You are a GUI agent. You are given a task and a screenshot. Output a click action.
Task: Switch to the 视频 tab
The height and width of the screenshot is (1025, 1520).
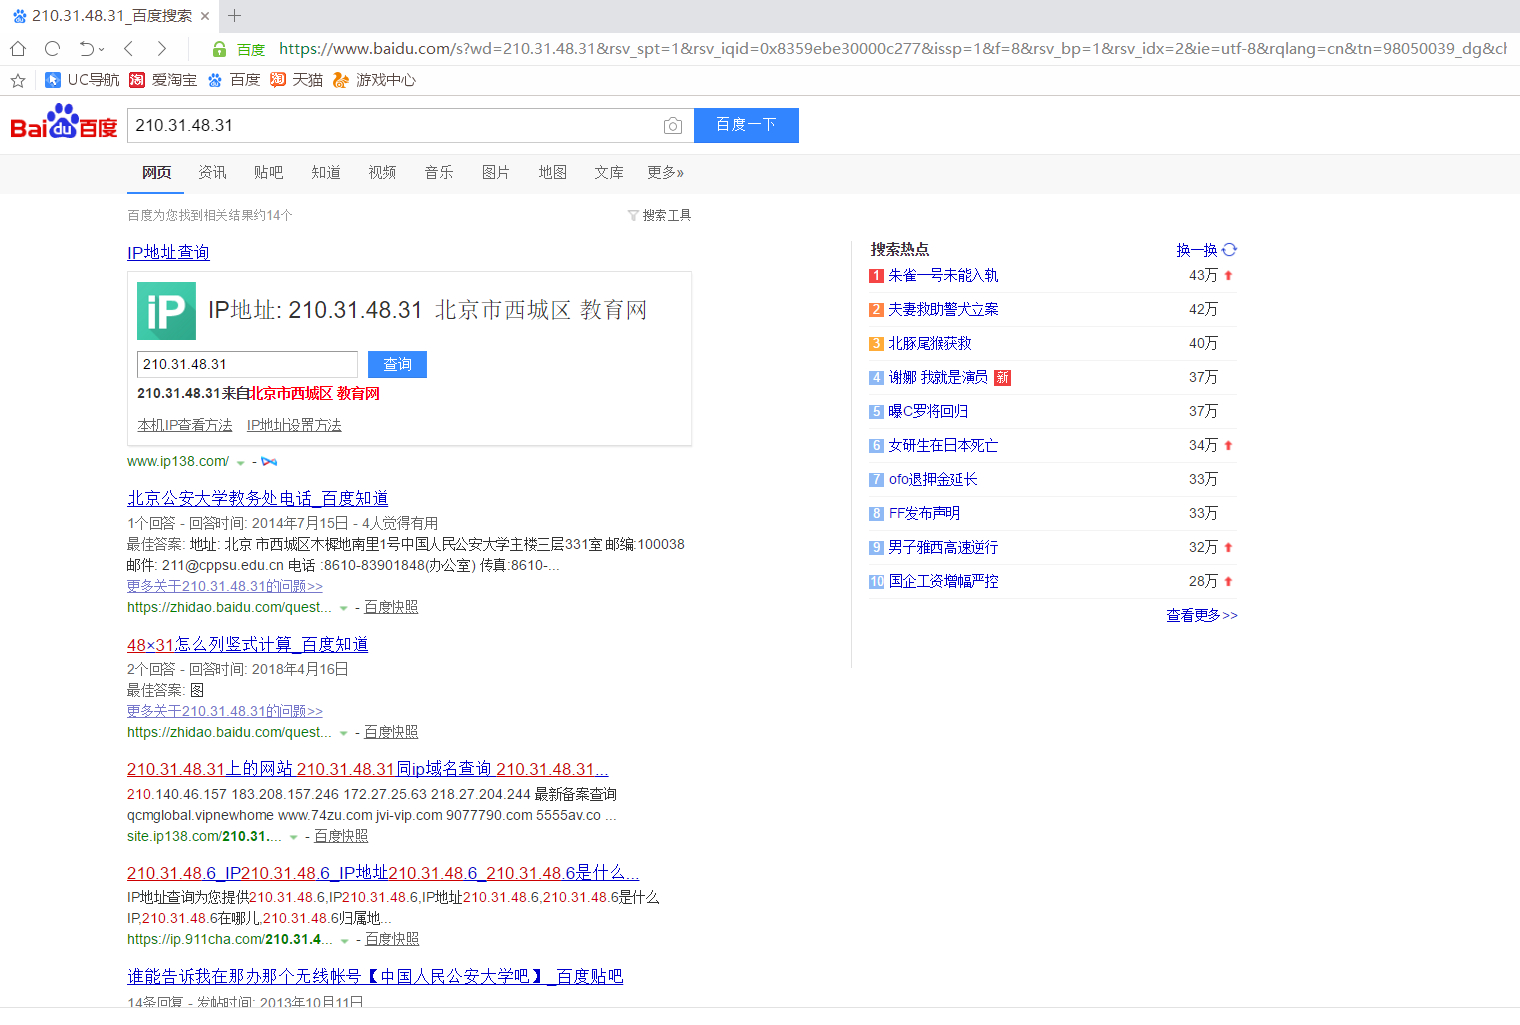(x=382, y=173)
